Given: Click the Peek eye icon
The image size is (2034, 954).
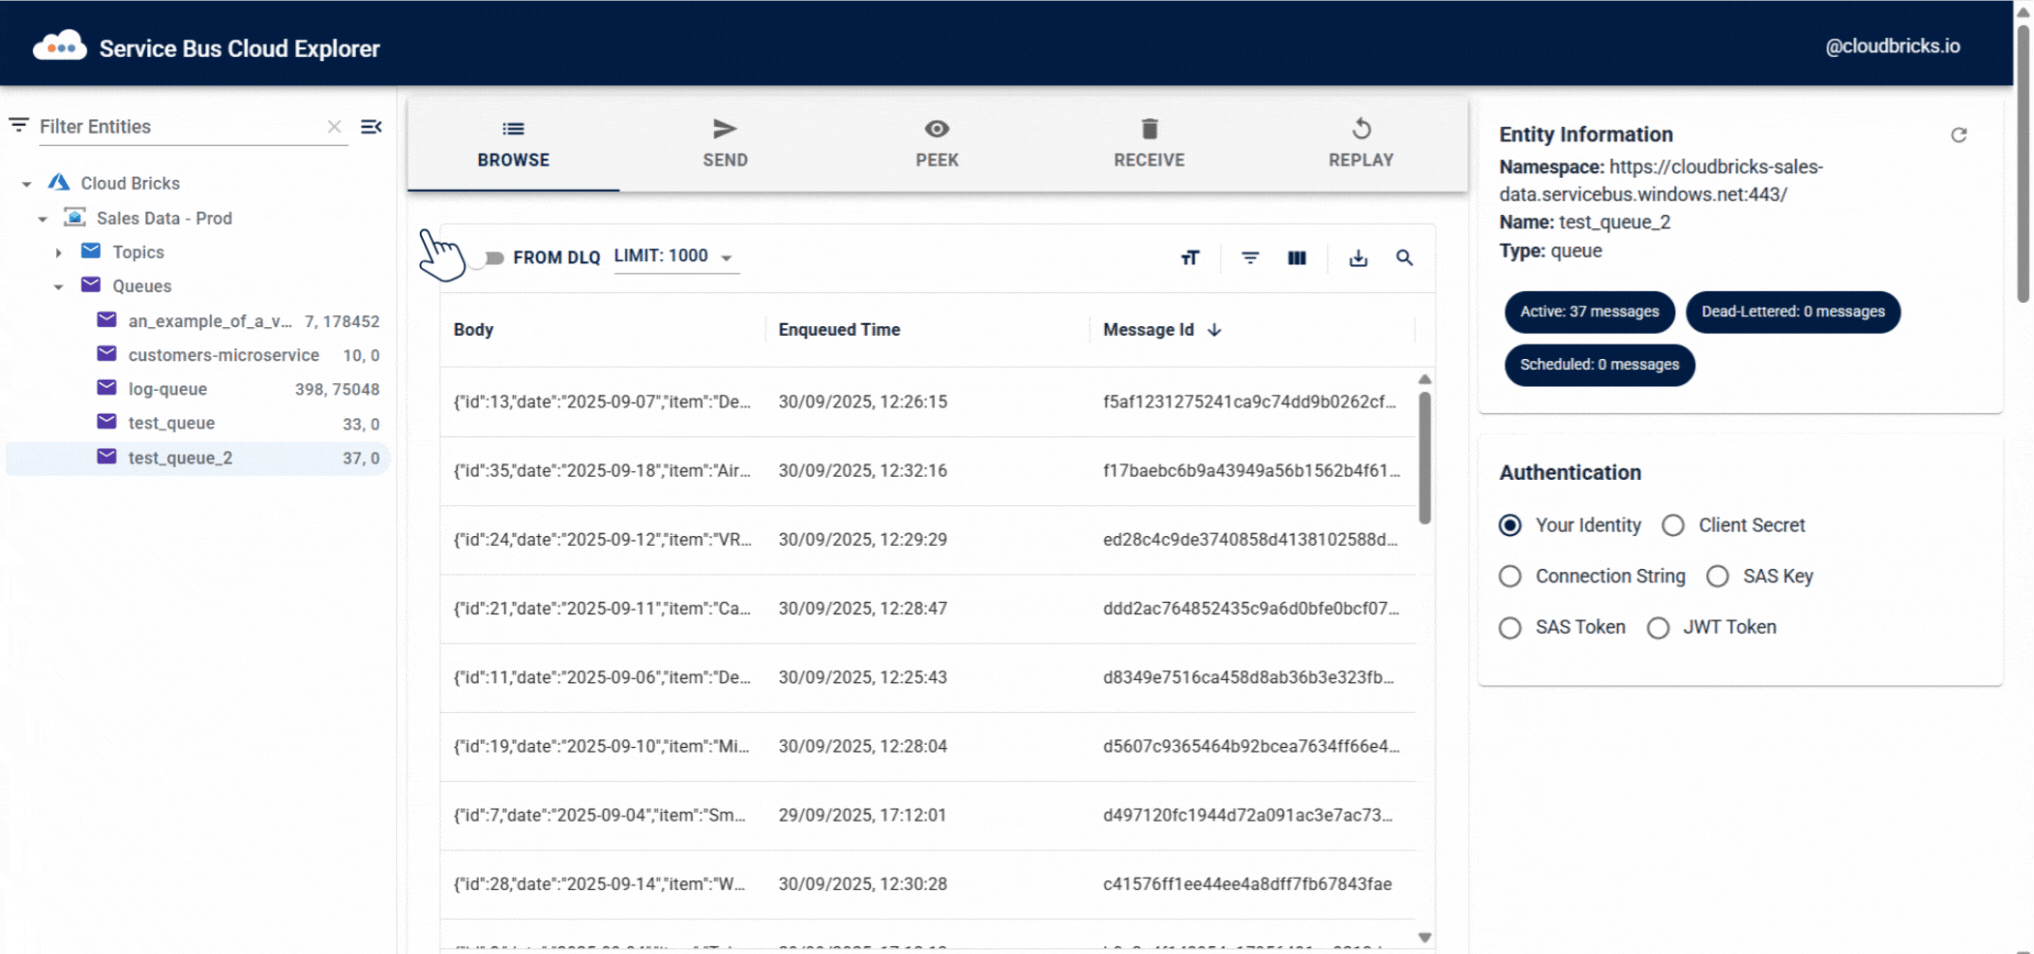Looking at the screenshot, I should 937,128.
